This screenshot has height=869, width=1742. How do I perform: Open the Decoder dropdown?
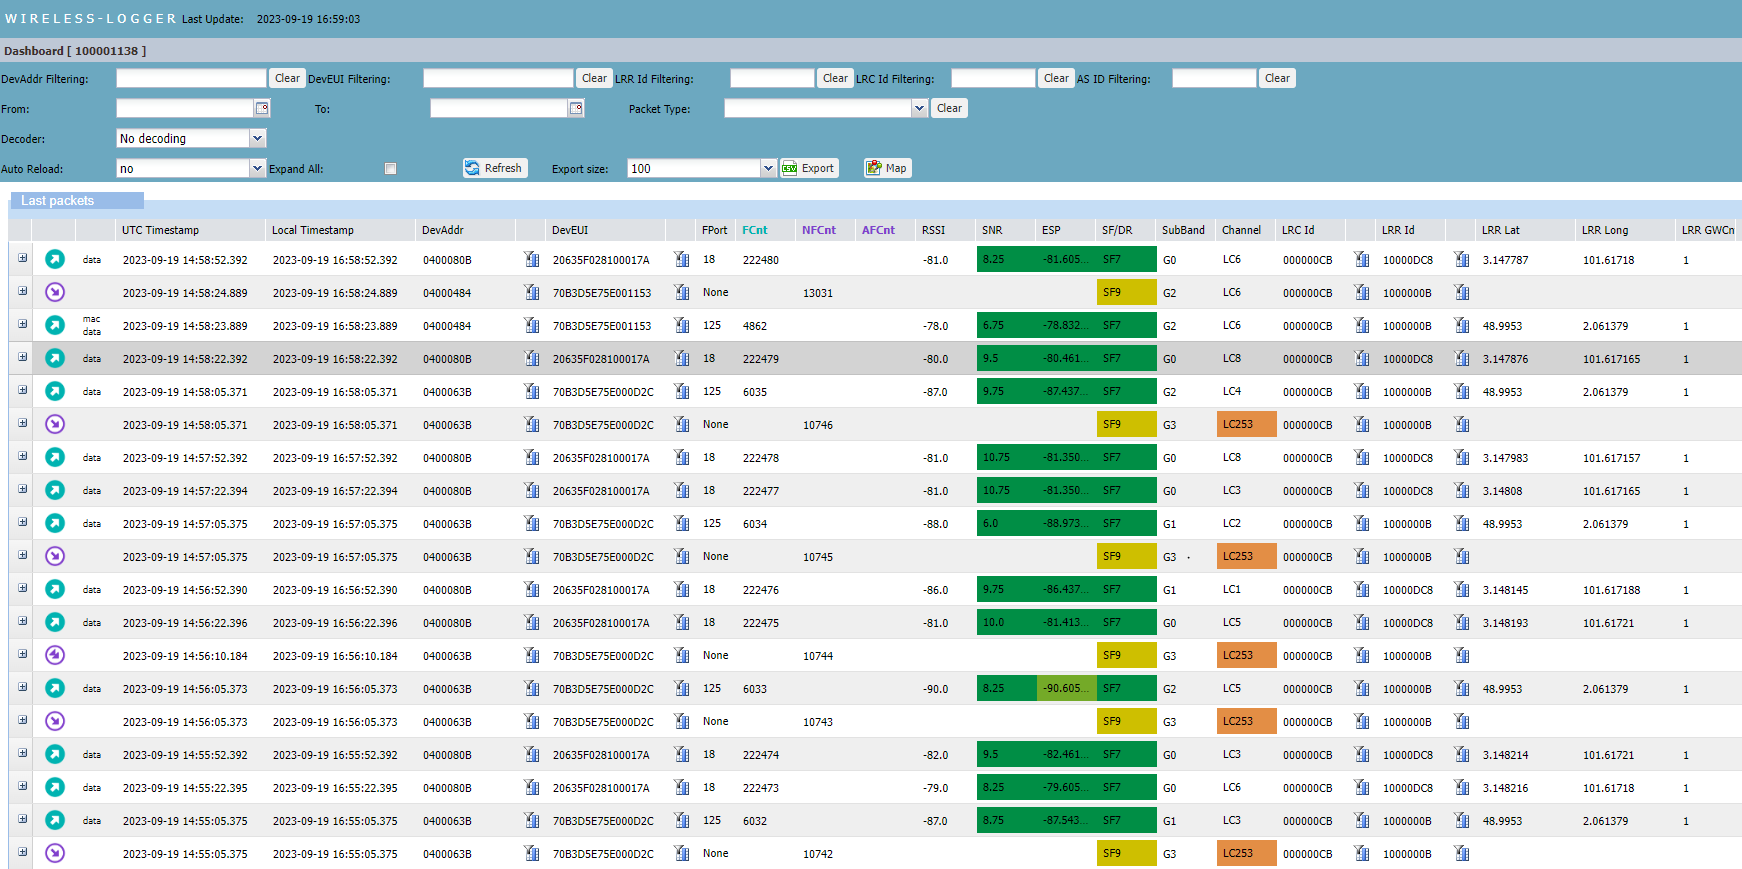[257, 139]
